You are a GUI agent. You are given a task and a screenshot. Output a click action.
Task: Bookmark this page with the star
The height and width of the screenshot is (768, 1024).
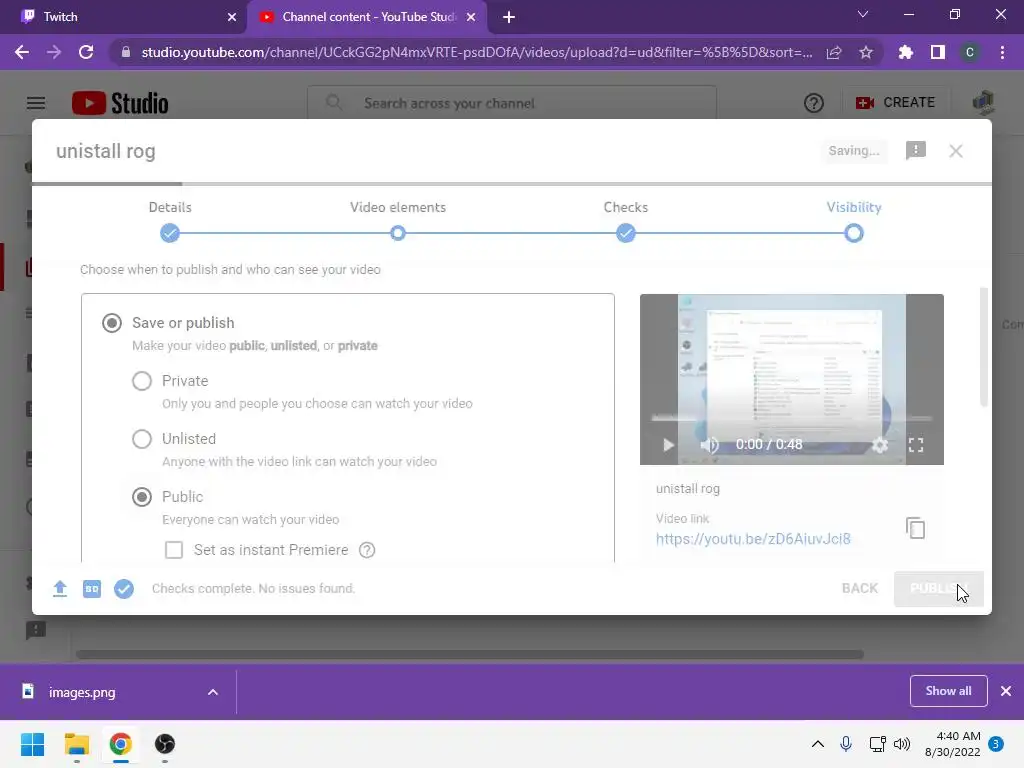point(866,52)
